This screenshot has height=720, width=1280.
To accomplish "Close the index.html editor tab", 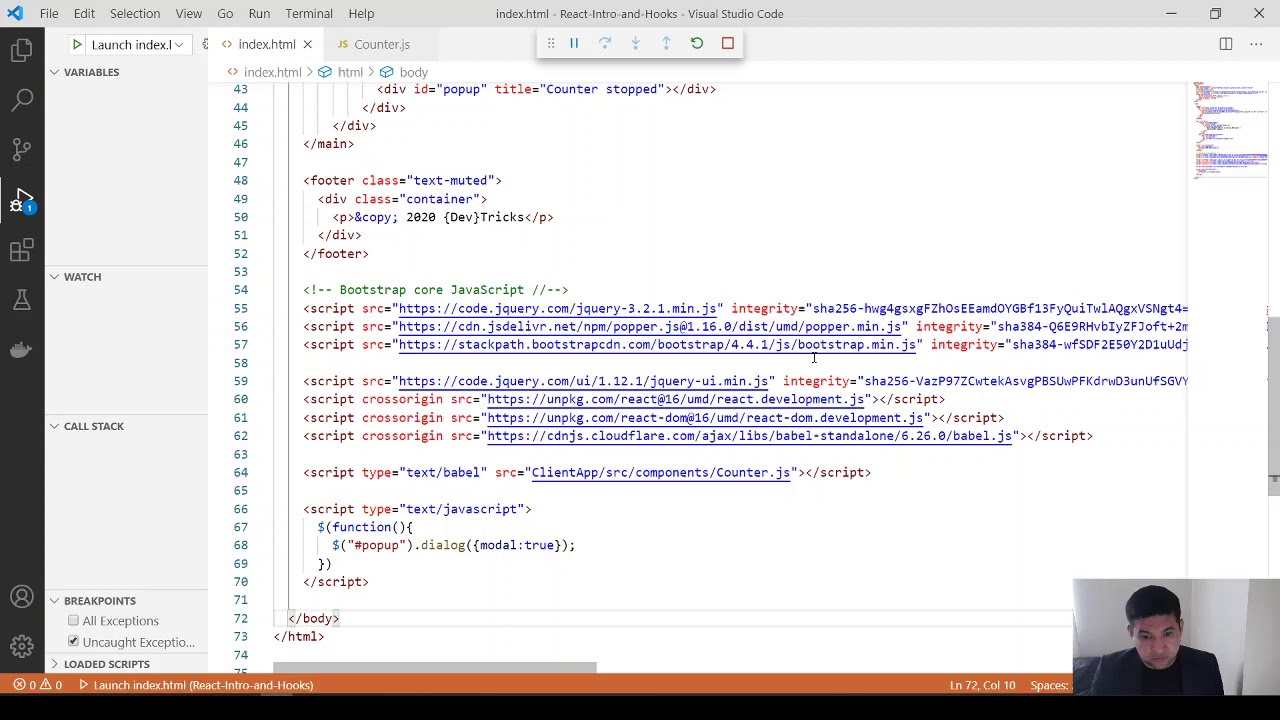I will click(x=307, y=44).
